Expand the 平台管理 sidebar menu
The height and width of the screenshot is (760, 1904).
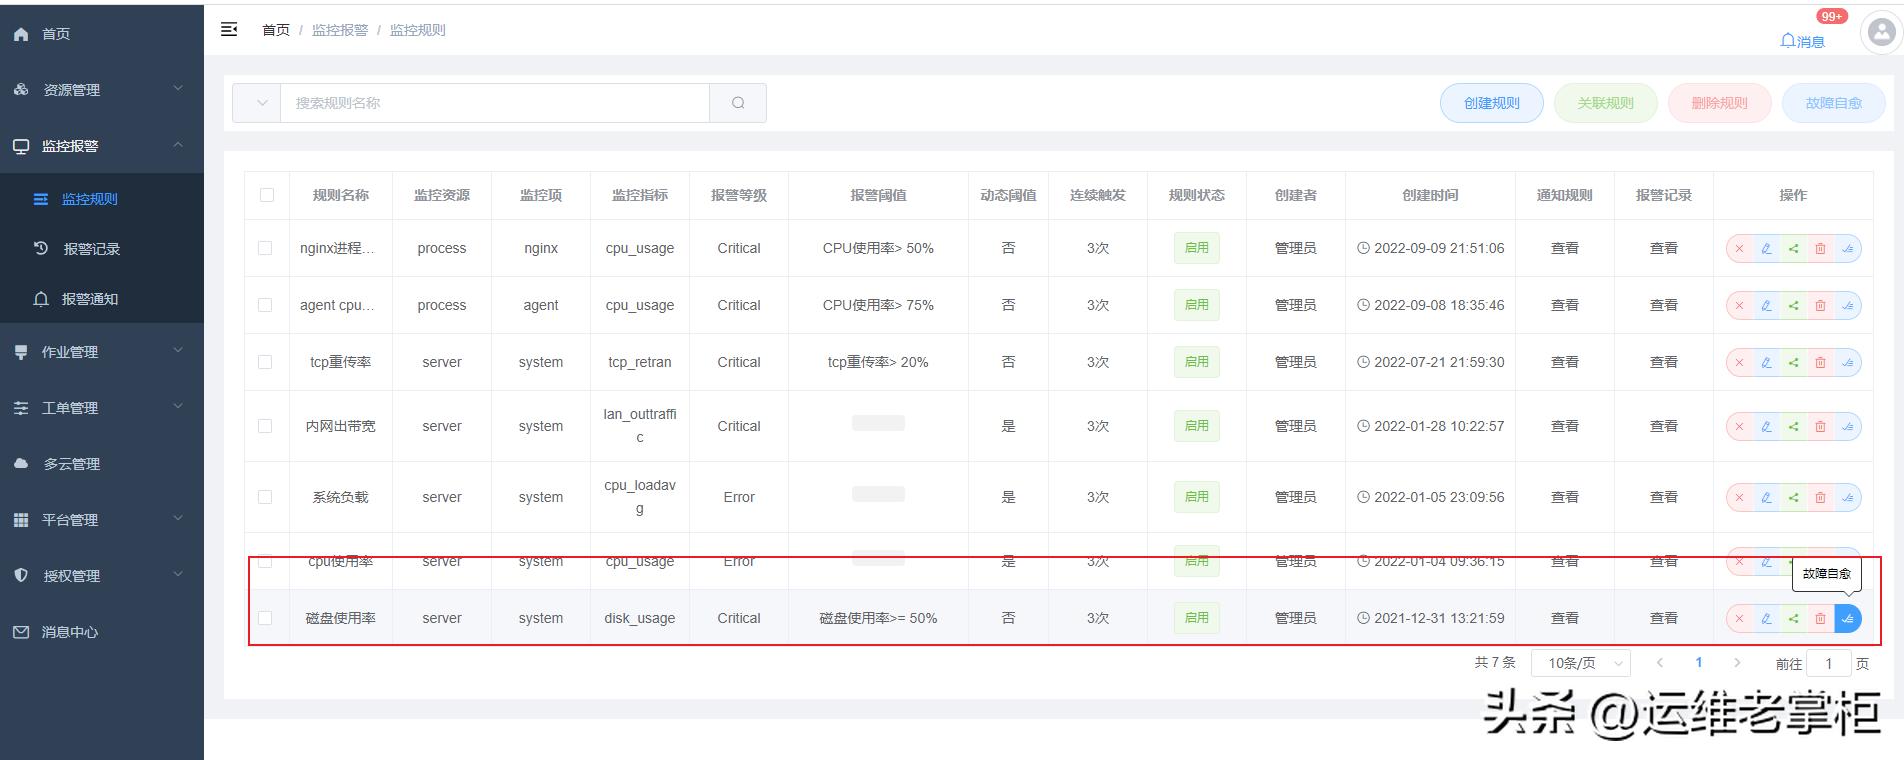(102, 520)
